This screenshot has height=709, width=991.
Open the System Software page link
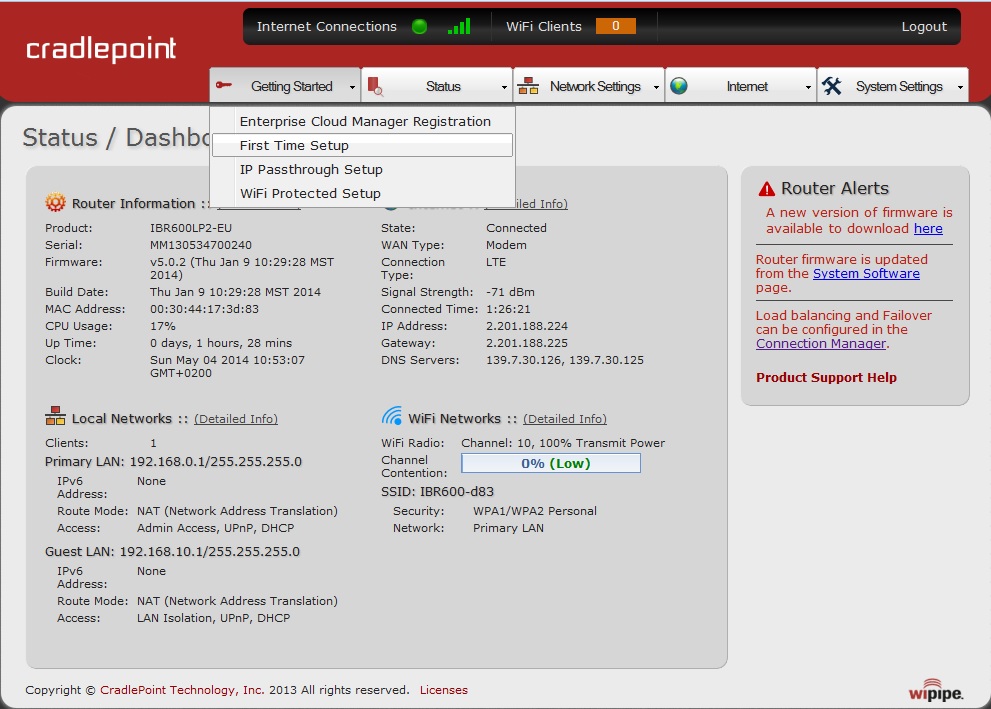(x=866, y=273)
